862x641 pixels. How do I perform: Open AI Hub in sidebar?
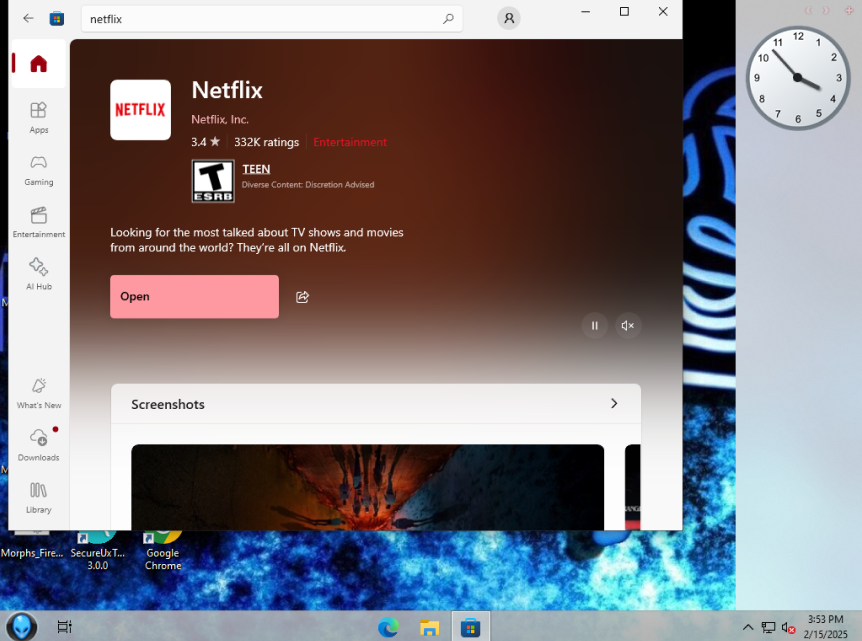[38, 274]
